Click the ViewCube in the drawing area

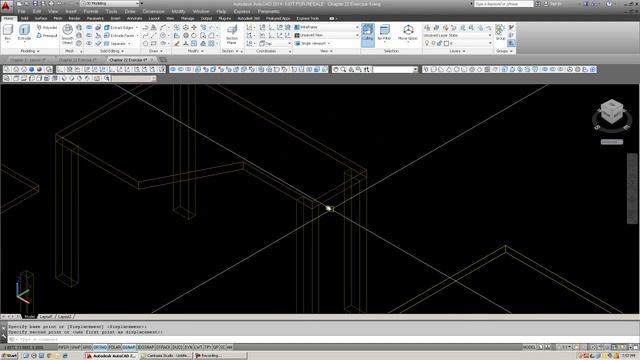611,112
